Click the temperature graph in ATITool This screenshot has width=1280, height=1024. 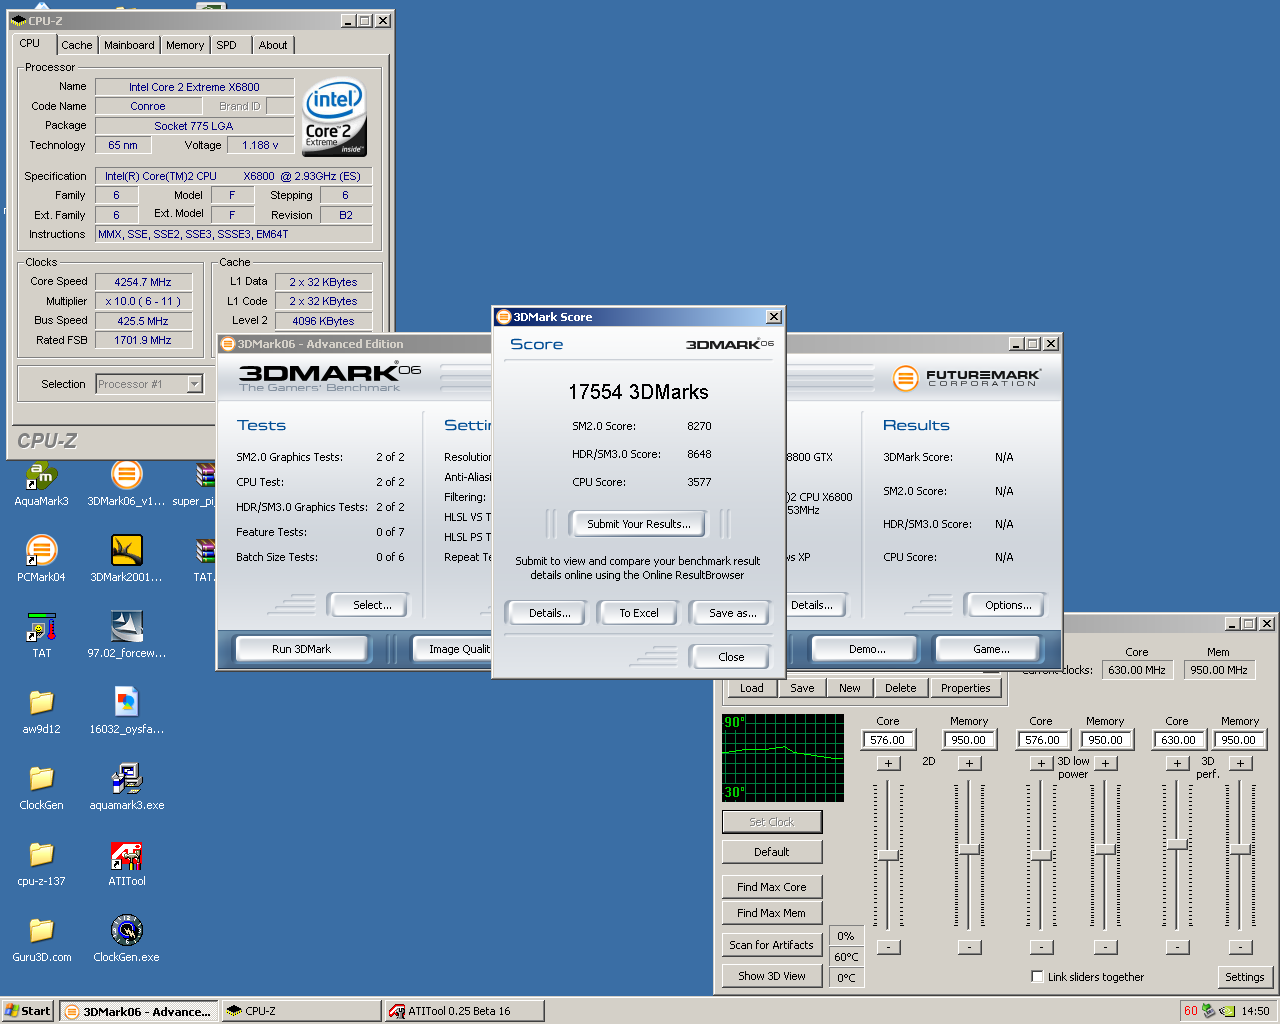(x=783, y=757)
